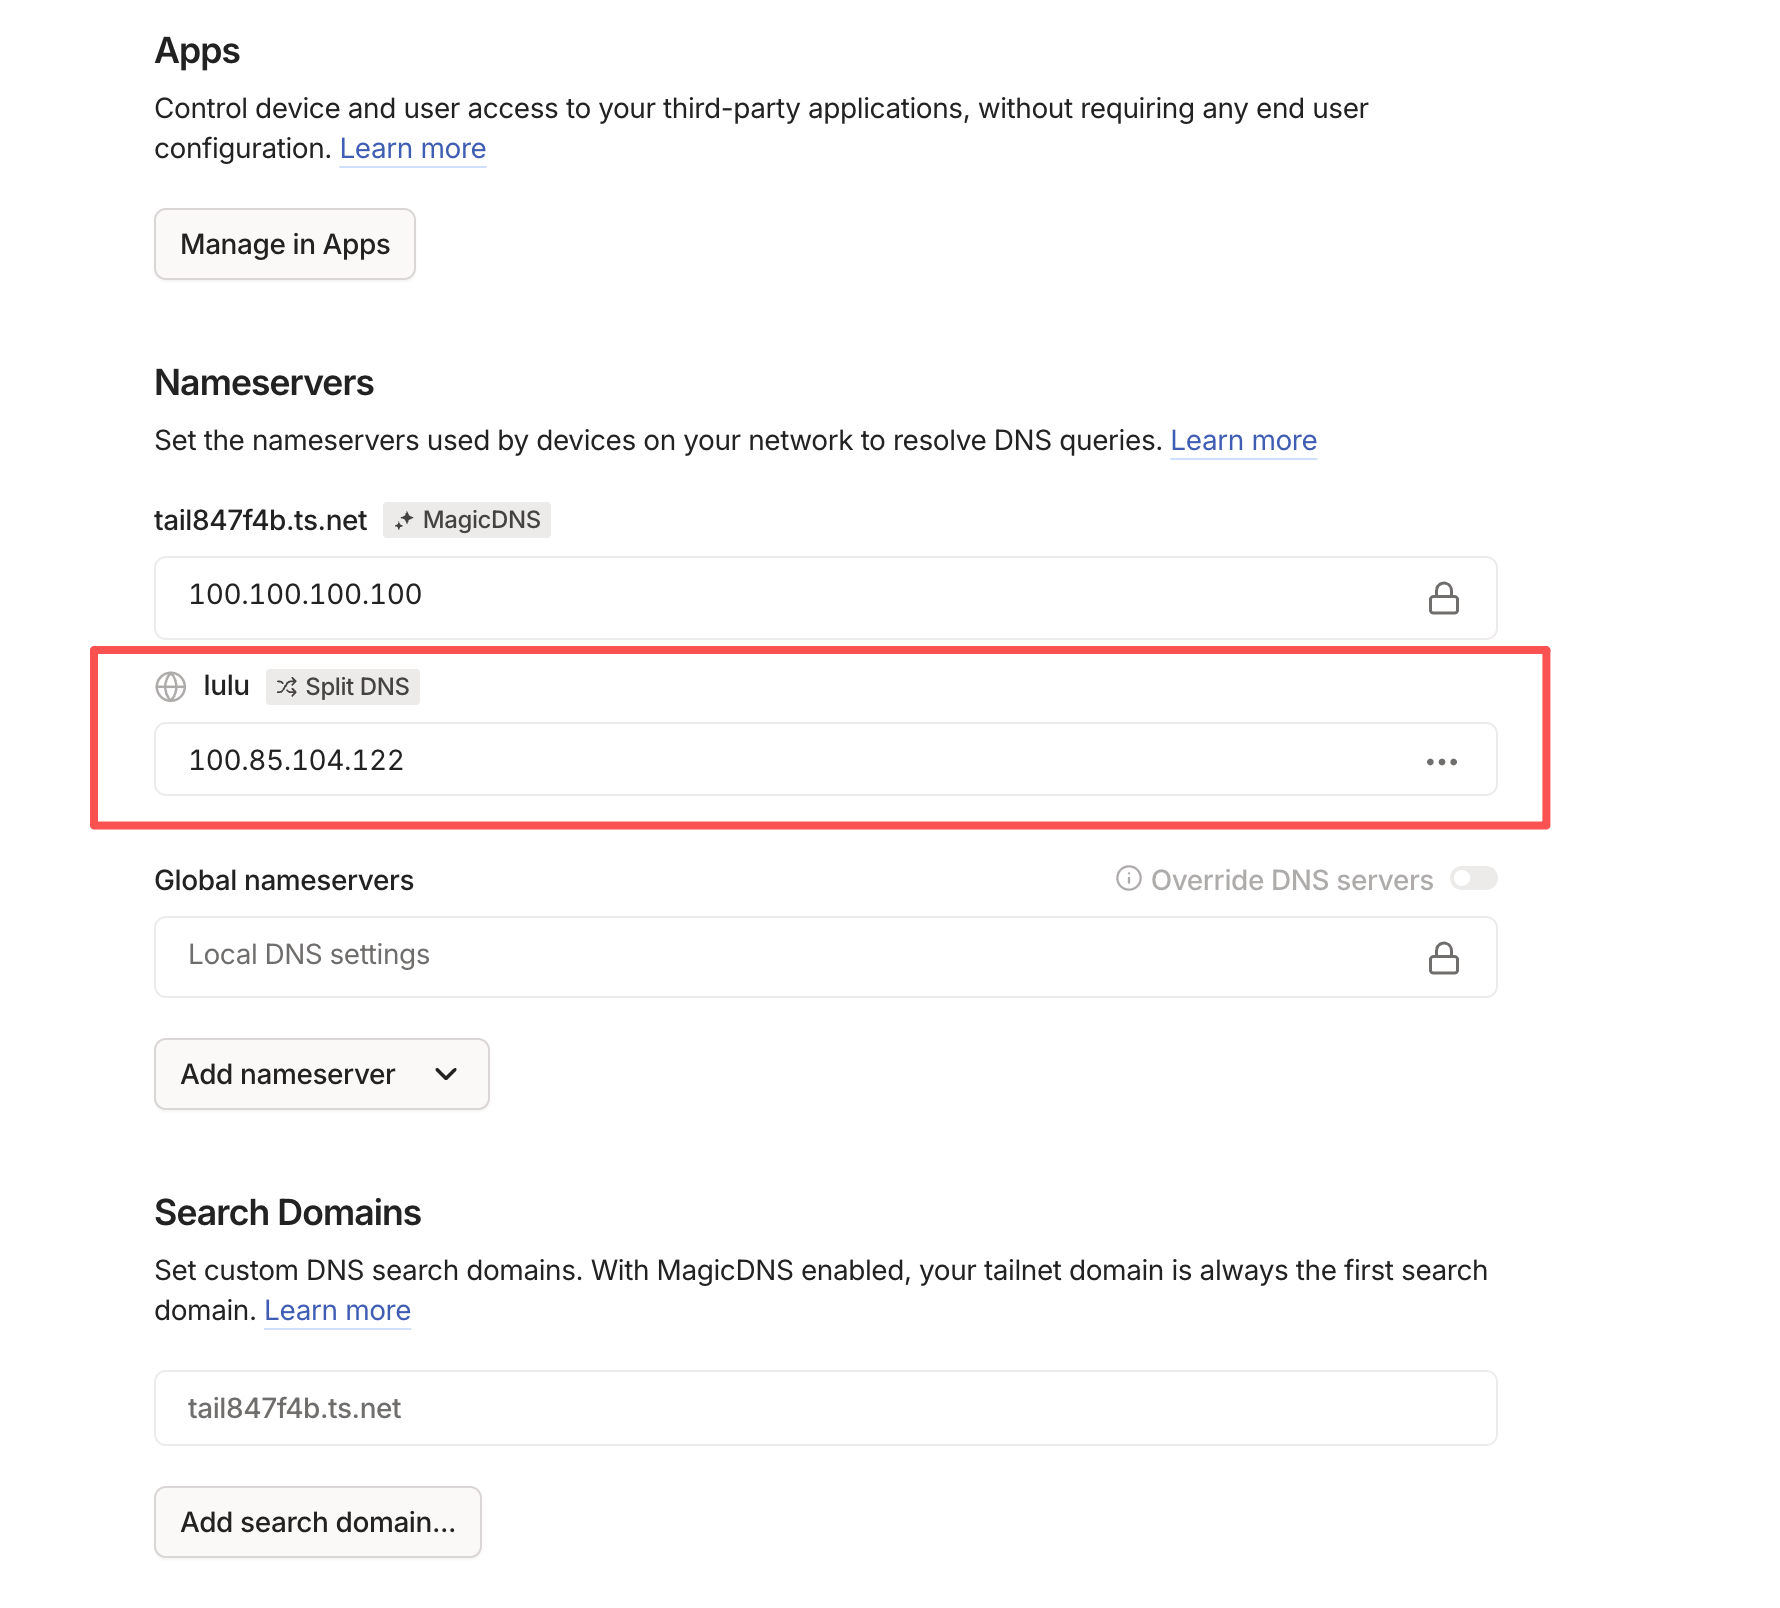
Task: Click the lock icon on 100.100.100.100
Action: pos(1443,598)
